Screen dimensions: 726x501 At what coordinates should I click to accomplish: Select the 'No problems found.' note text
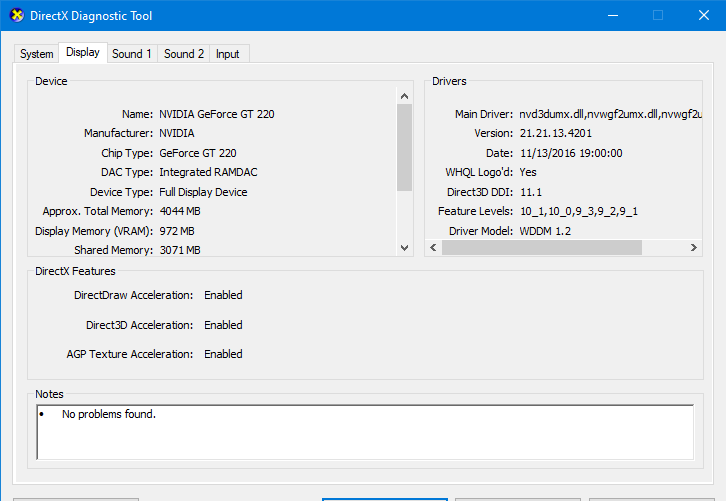(x=109, y=414)
